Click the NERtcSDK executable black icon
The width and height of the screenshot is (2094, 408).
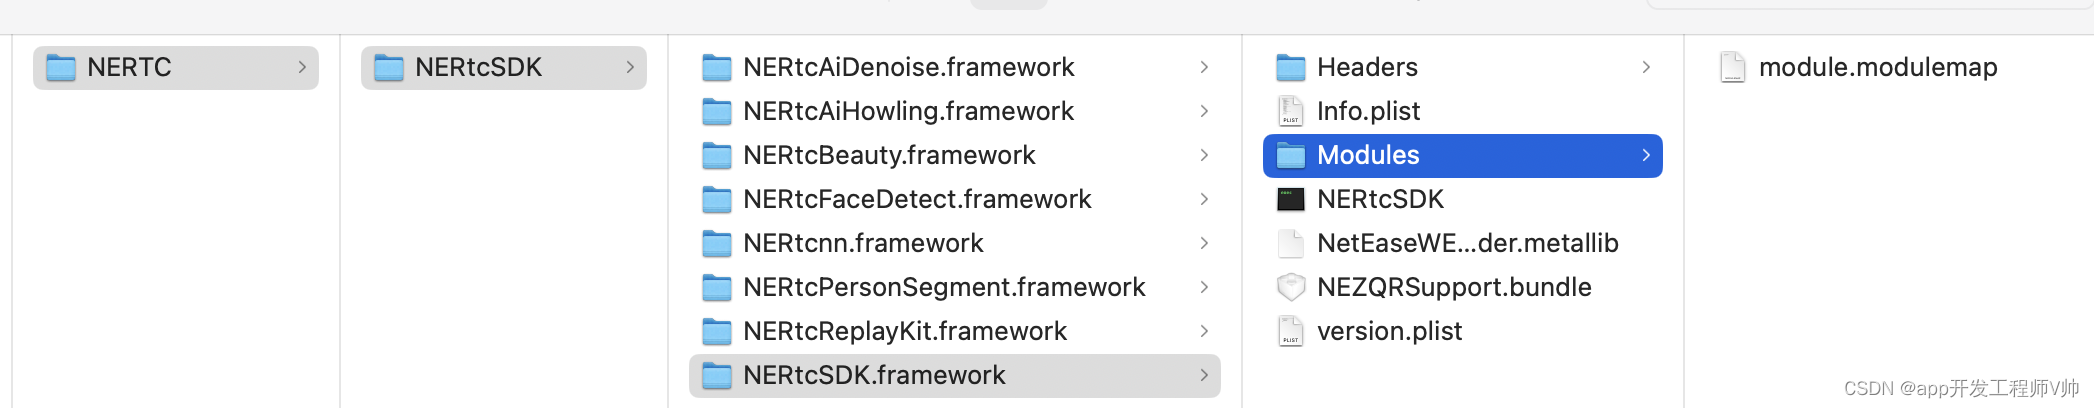click(x=1291, y=199)
